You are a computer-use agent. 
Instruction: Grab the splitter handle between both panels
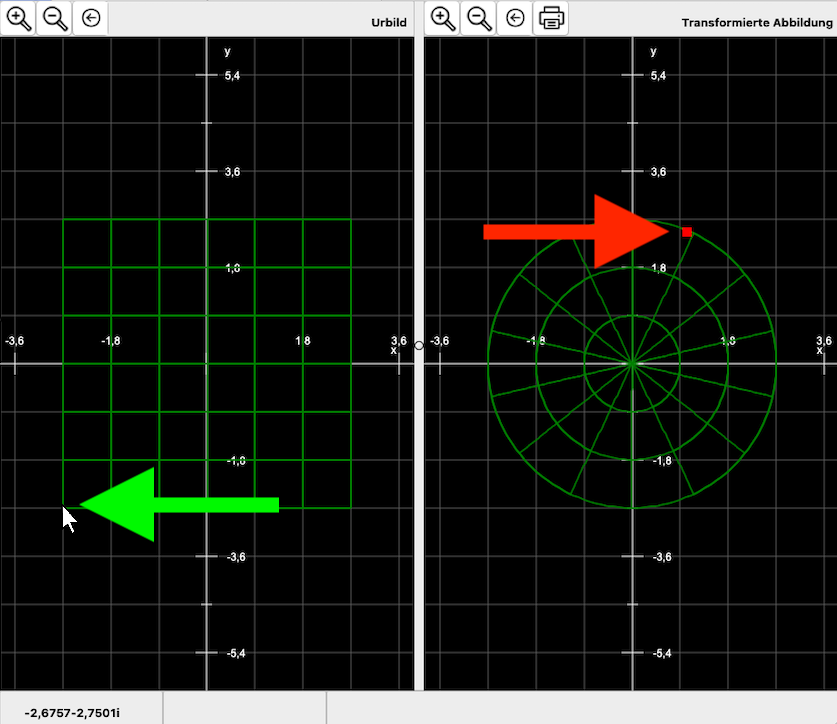pyautogui.click(x=419, y=345)
